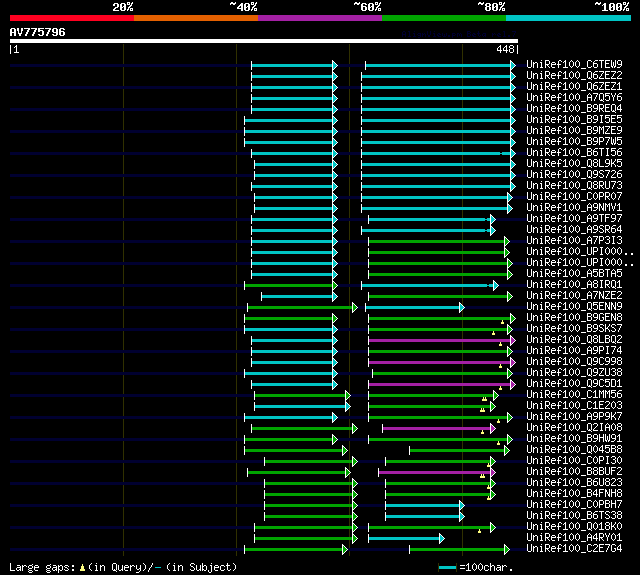
Task: Choose the UniRef100_A5BTA5 entry
Action: point(574,274)
